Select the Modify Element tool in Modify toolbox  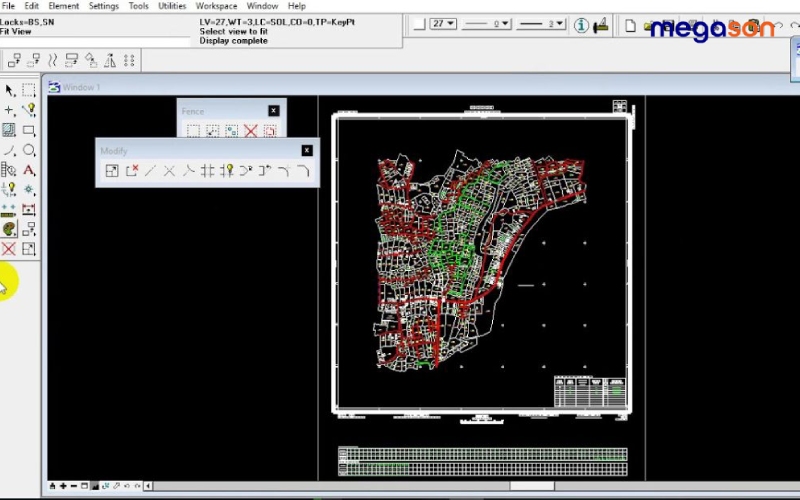point(112,171)
